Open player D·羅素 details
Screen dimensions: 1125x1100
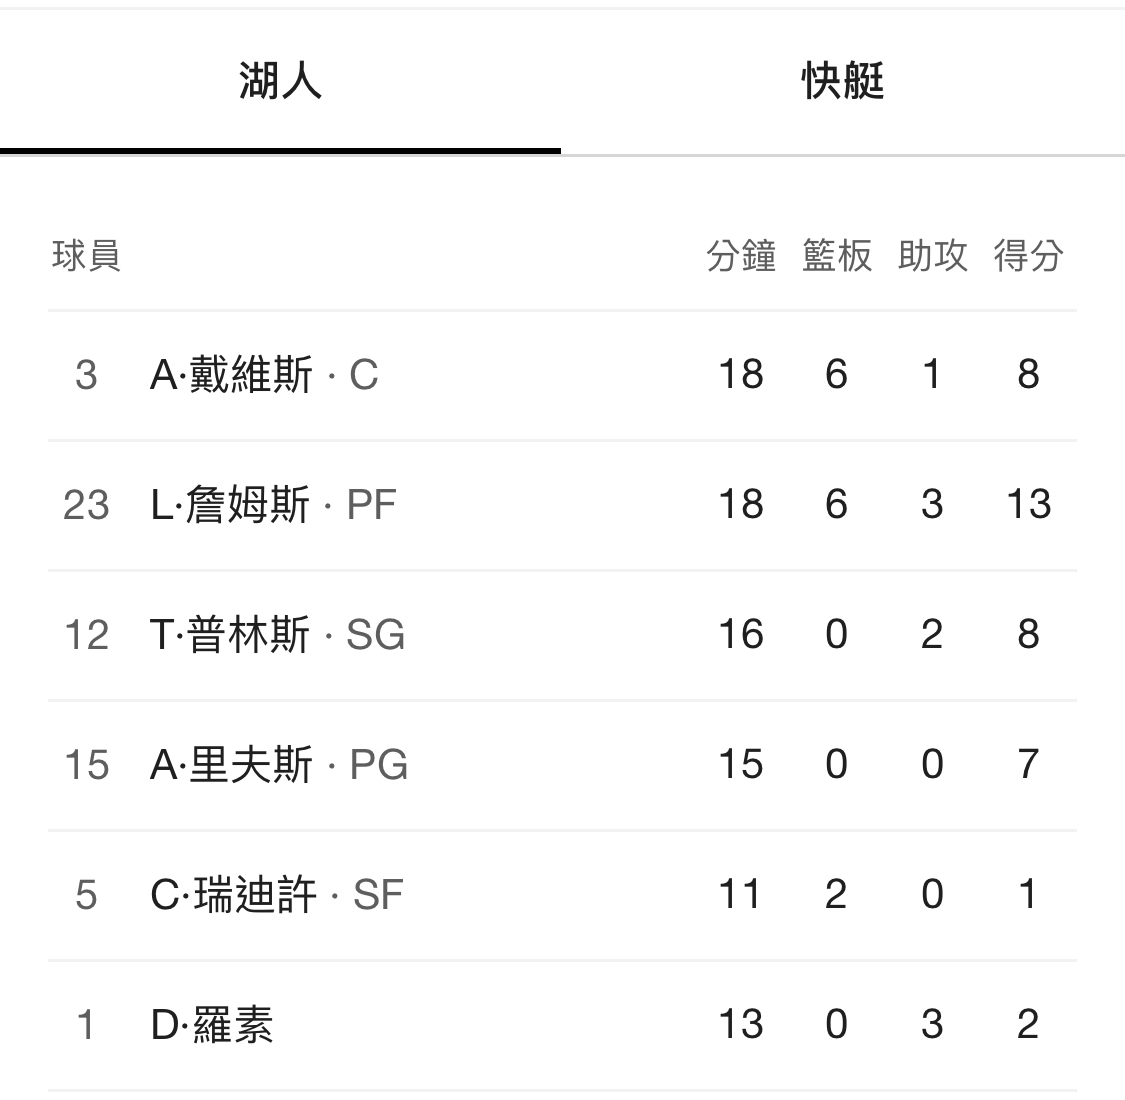pos(211,1025)
